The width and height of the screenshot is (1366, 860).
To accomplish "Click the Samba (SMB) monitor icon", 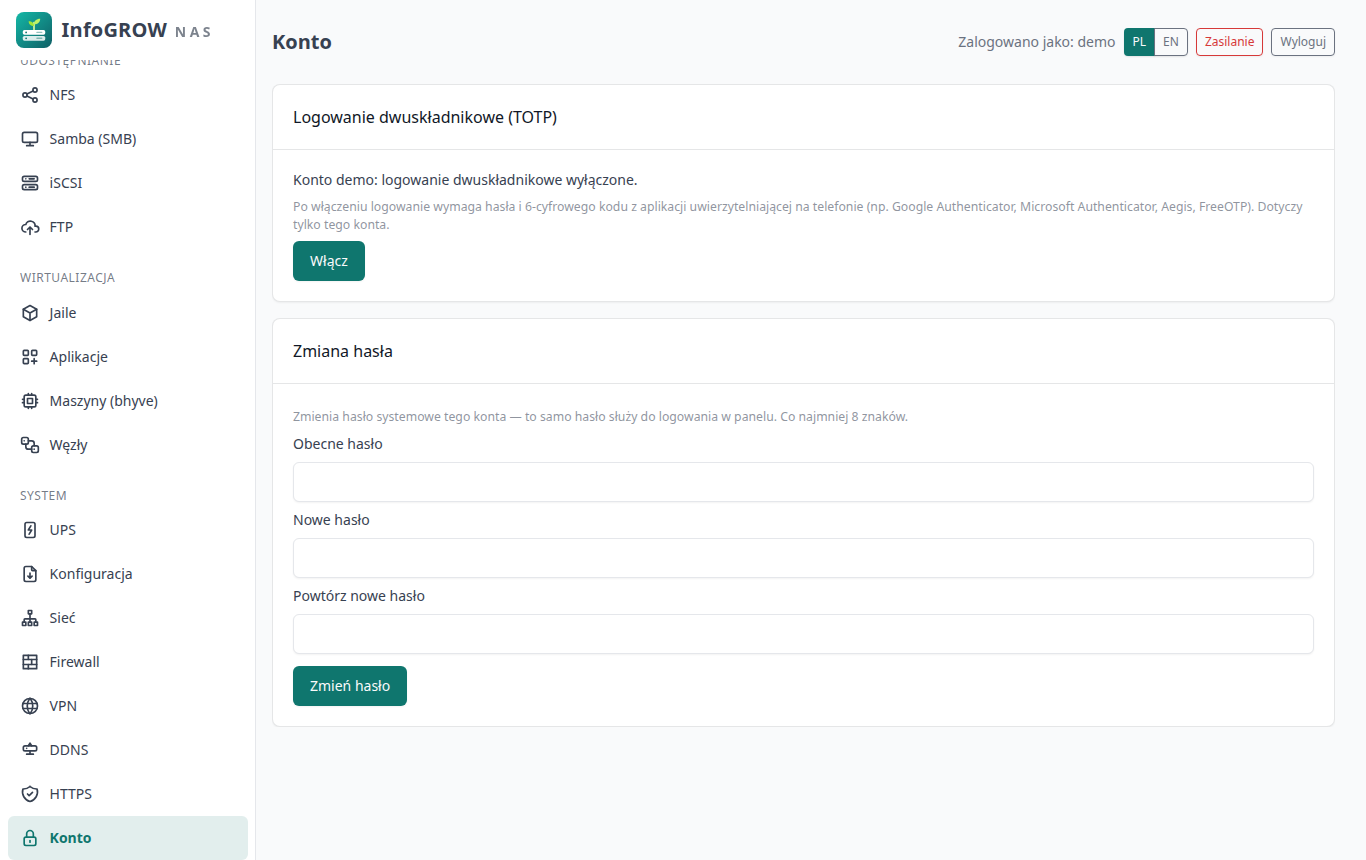I will (30, 139).
